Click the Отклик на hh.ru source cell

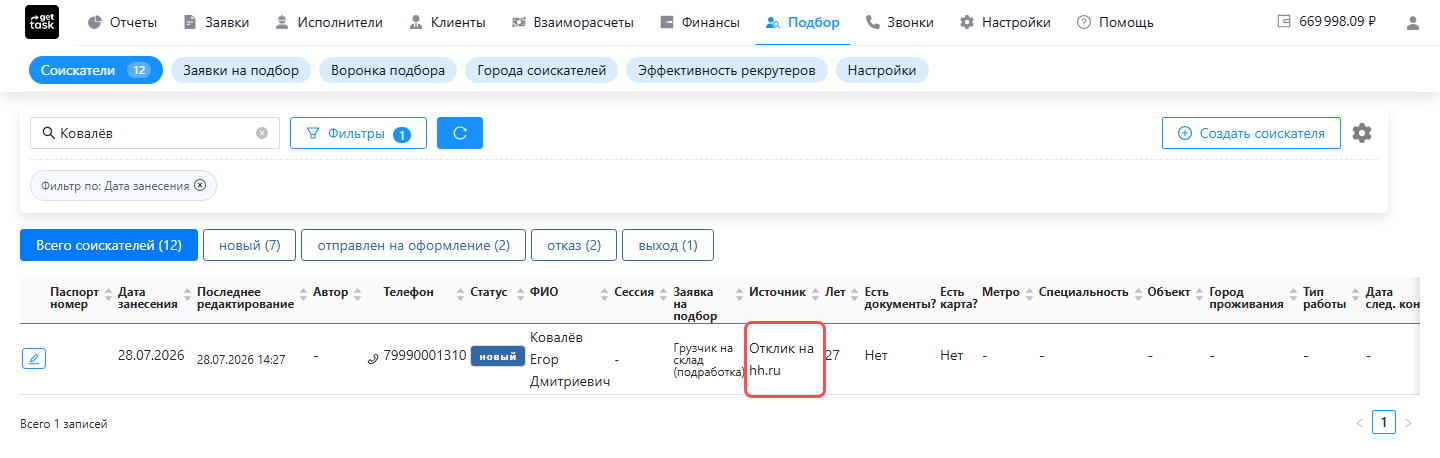point(783,359)
